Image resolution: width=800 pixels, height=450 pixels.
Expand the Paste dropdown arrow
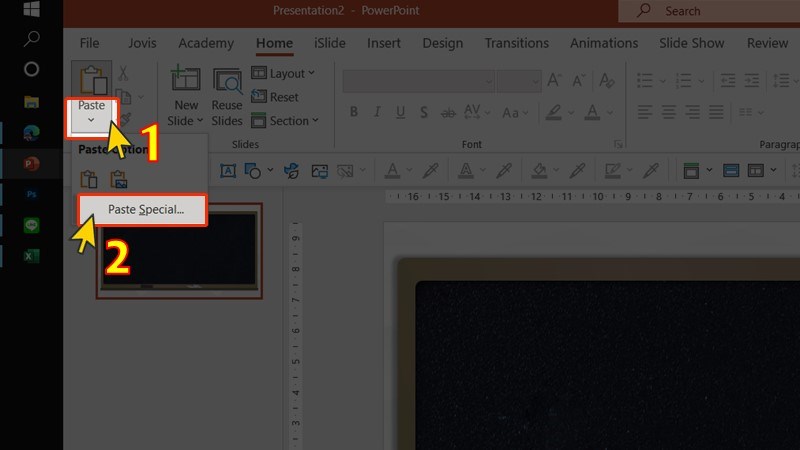[90, 119]
